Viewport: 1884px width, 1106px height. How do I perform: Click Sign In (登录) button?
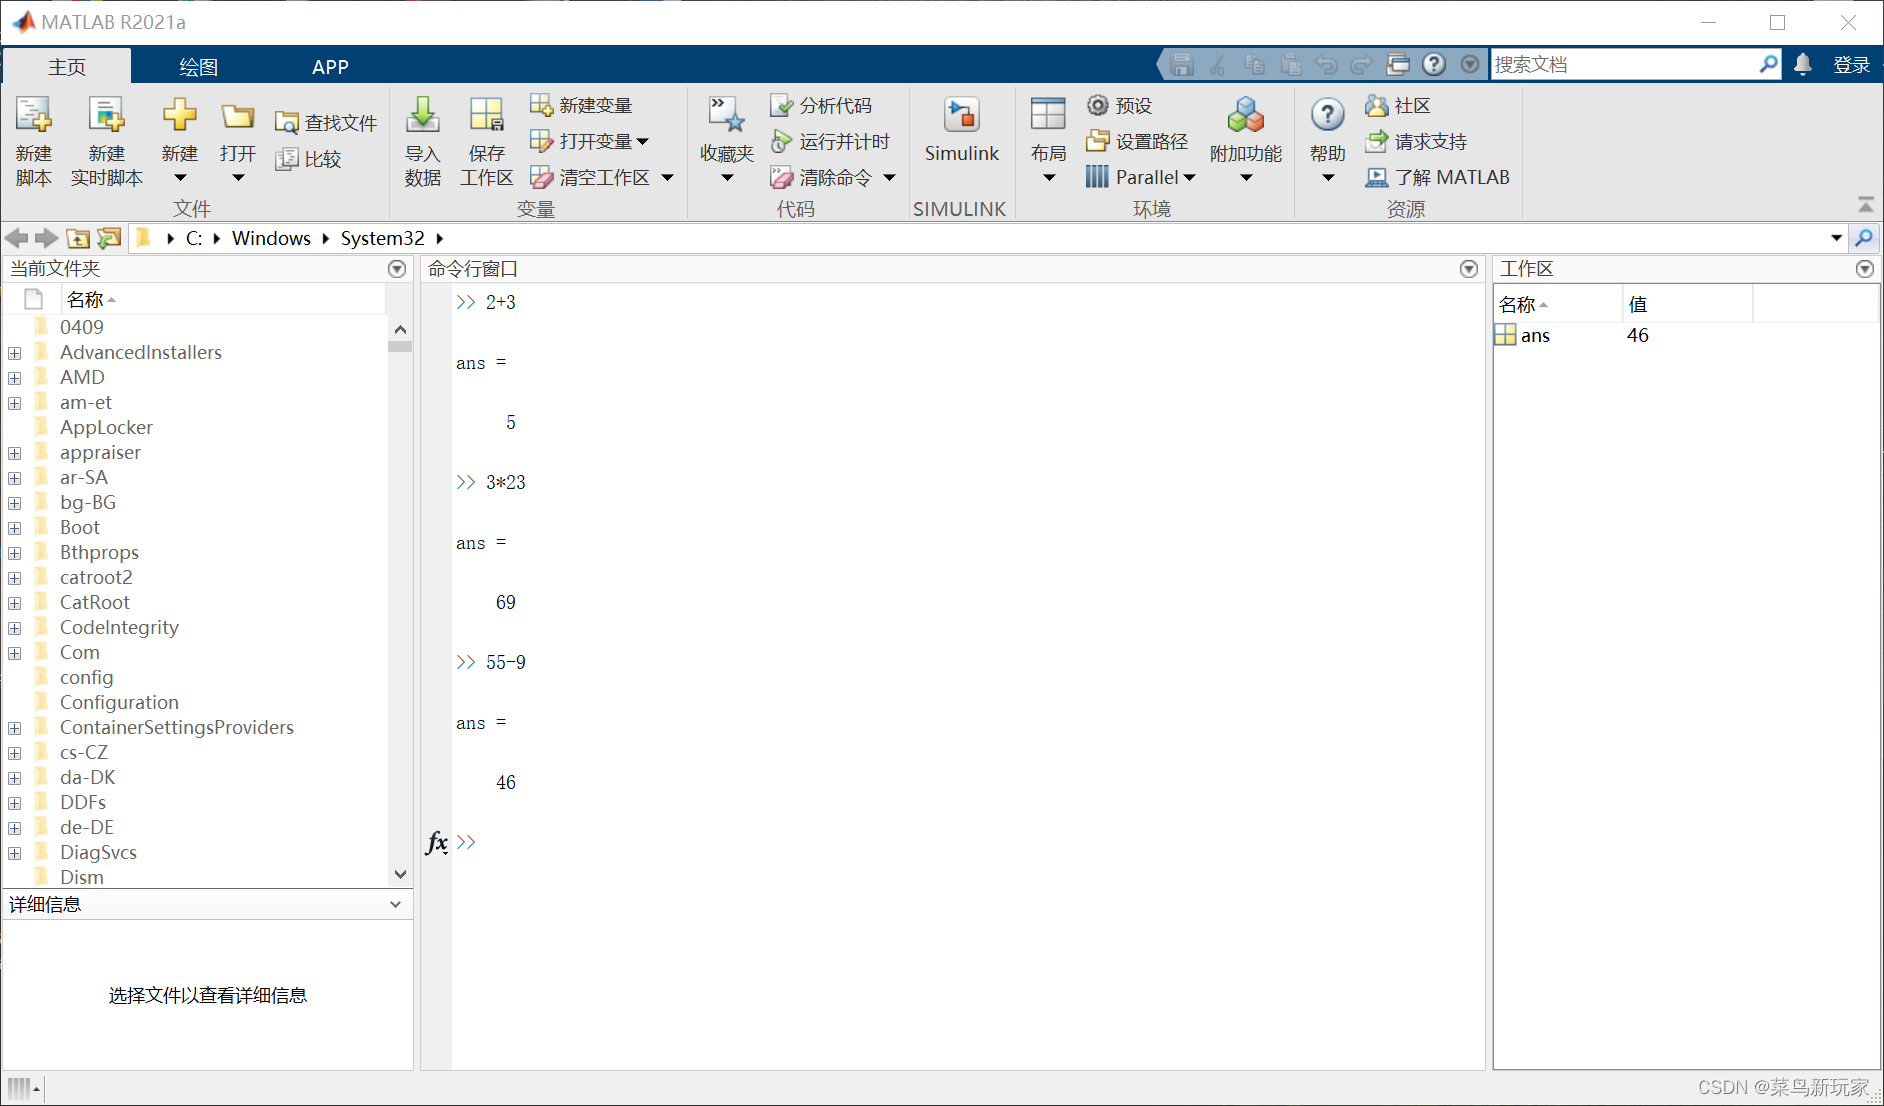[1852, 65]
